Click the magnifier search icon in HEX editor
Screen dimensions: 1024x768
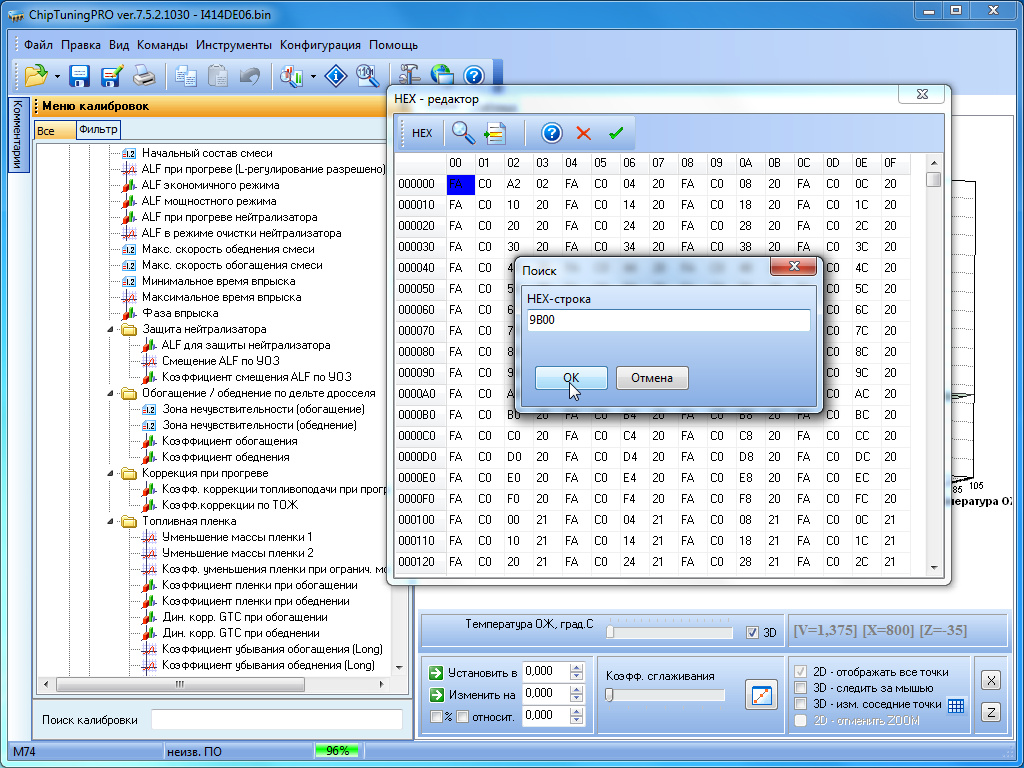tap(462, 133)
